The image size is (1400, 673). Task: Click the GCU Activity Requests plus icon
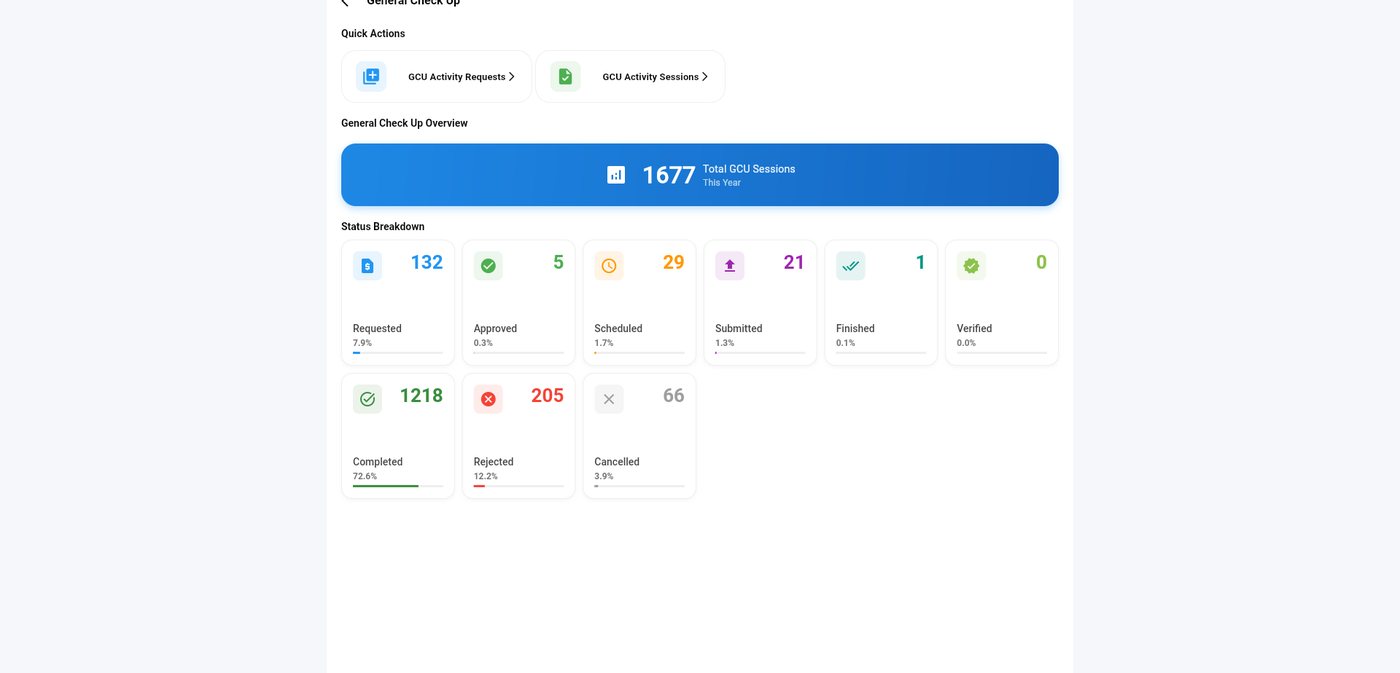(x=371, y=76)
